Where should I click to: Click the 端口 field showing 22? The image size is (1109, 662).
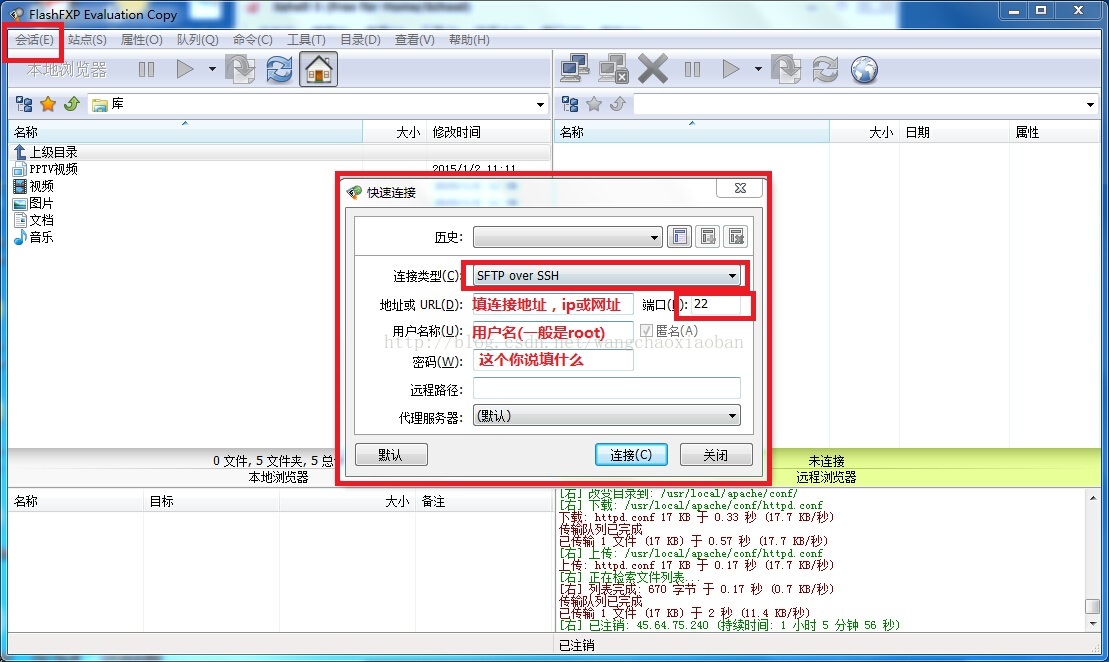coord(715,304)
